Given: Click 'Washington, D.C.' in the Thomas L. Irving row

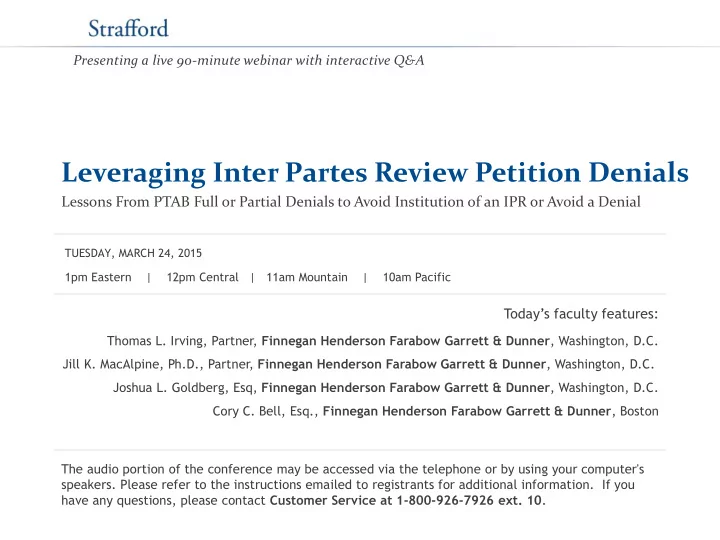Looking at the screenshot, I should pos(608,341).
